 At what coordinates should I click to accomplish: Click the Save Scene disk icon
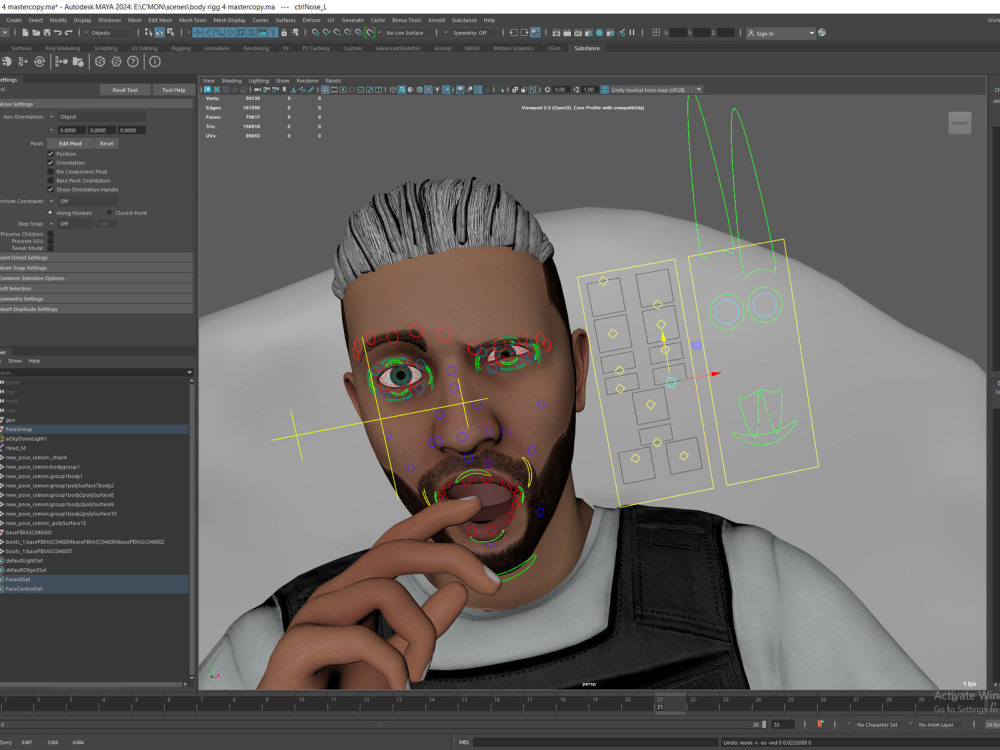click(x=47, y=33)
